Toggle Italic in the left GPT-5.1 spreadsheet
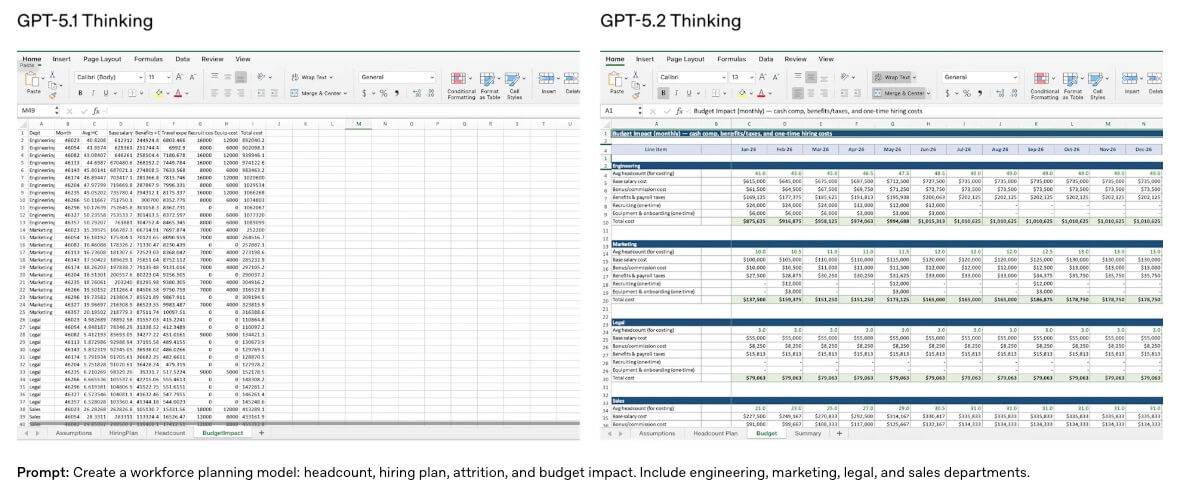The height and width of the screenshot is (488, 1177). [x=92, y=93]
